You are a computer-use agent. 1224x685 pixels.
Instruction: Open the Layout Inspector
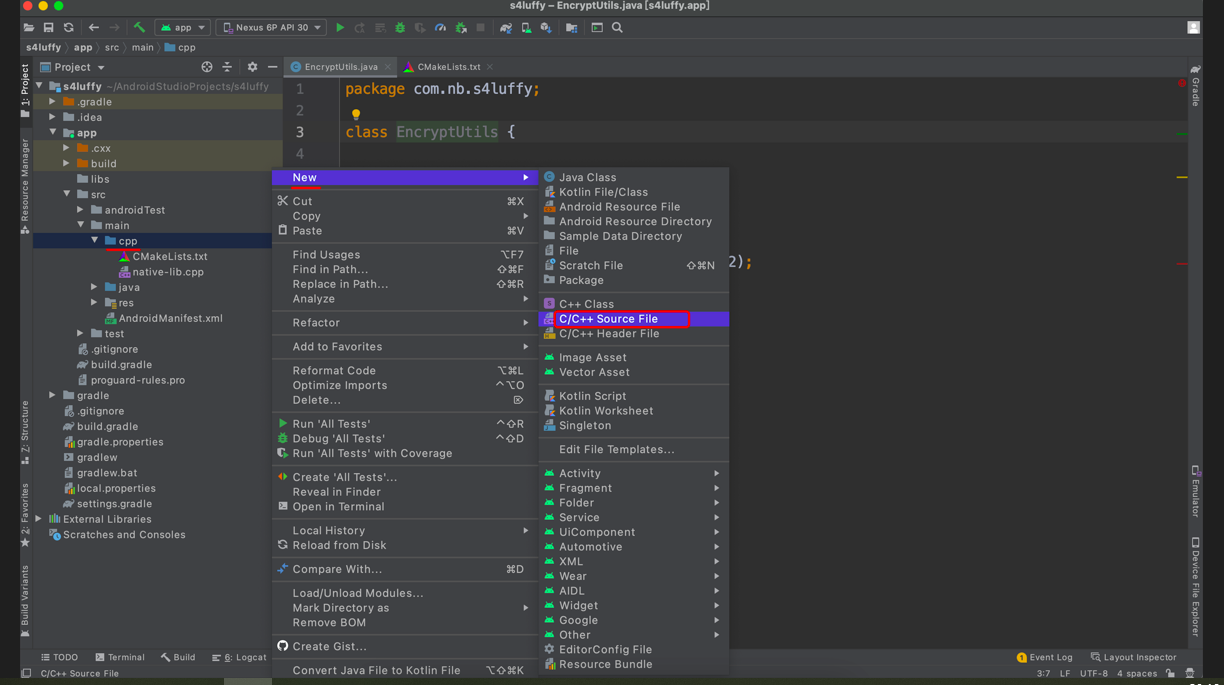1133,658
